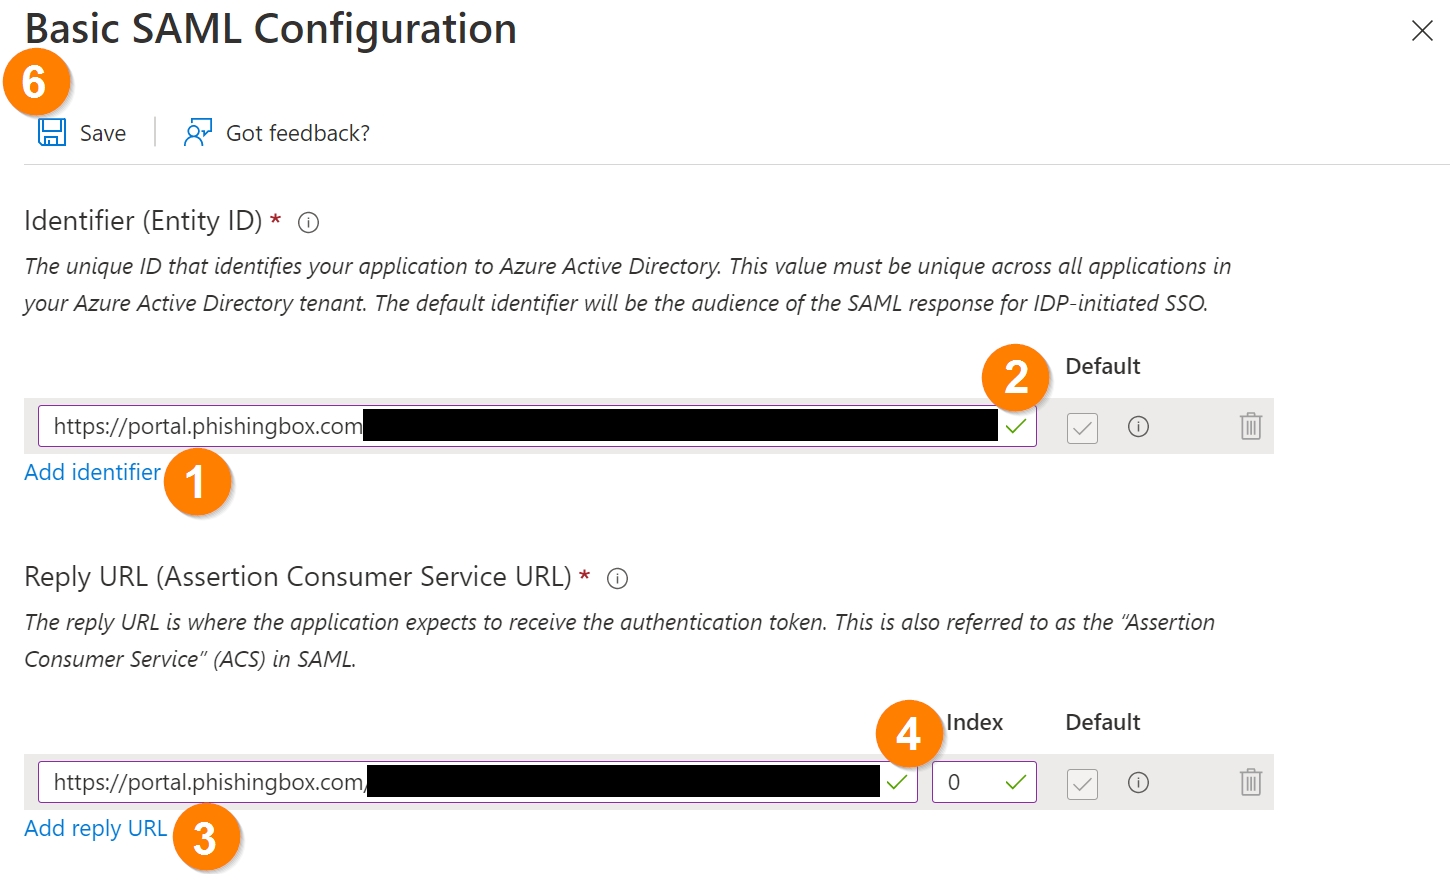Click the Add identifier link
The image size is (1450, 874).
tap(92, 472)
